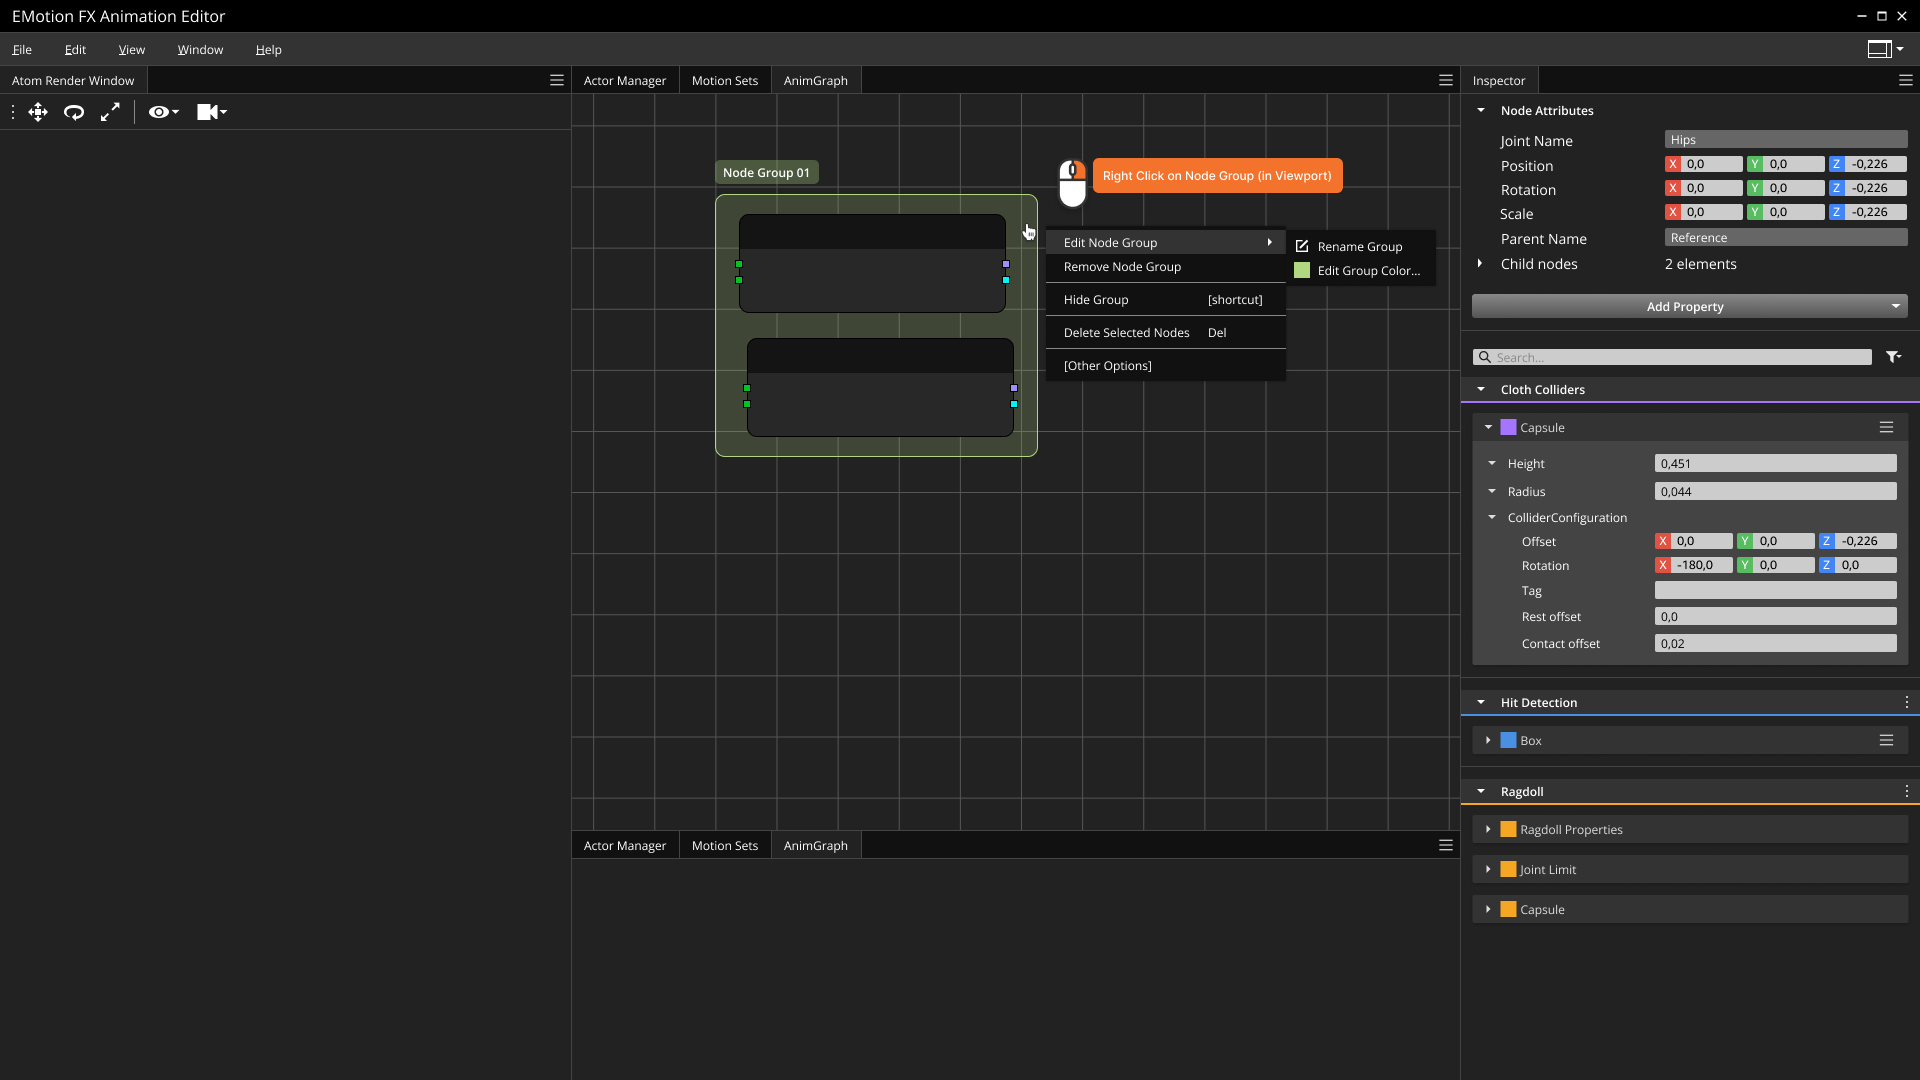Image resolution: width=1920 pixels, height=1080 pixels.
Task: Toggle the Ragdoll section options via its three-dot menu
Action: click(1905, 791)
